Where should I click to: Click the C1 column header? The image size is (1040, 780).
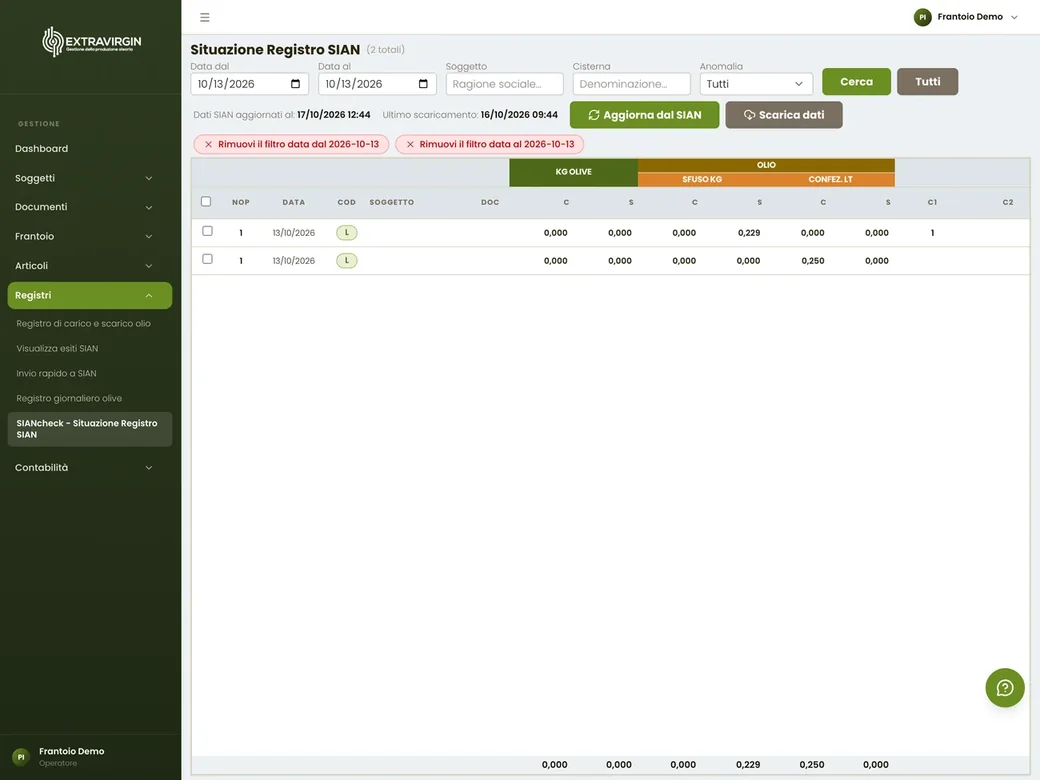point(933,202)
